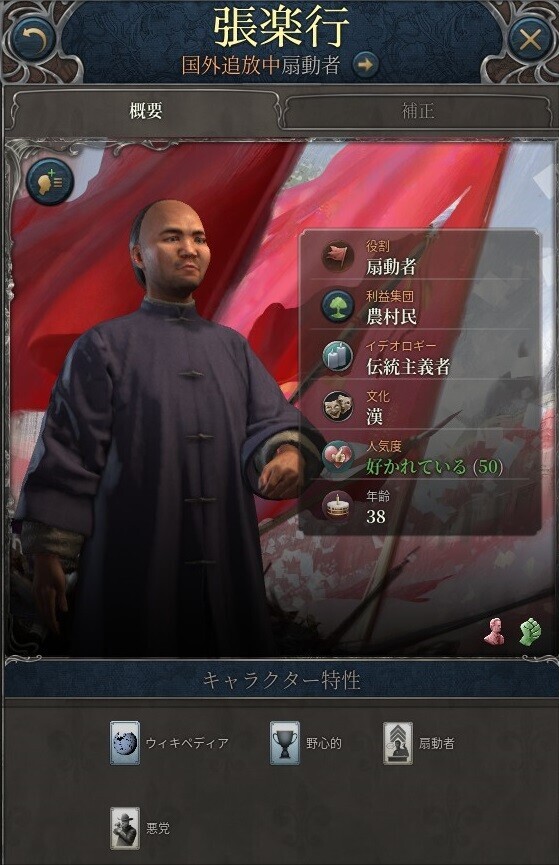The image size is (559, 865).
Task: Open the 伝統主義者 ideology link
Action: (x=408, y=367)
